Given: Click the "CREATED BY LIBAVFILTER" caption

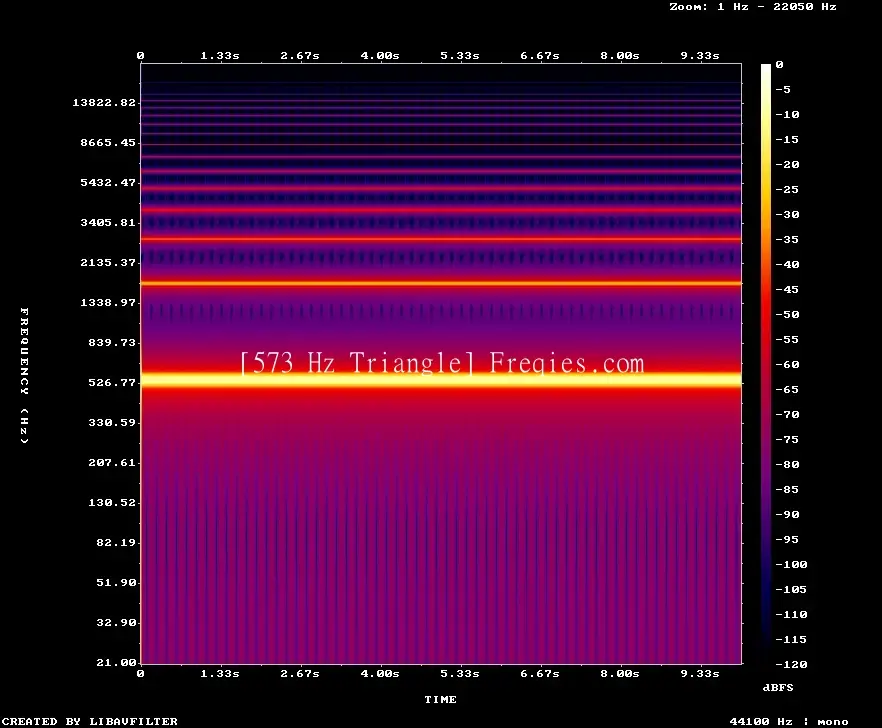Looking at the screenshot, I should pos(89,721).
